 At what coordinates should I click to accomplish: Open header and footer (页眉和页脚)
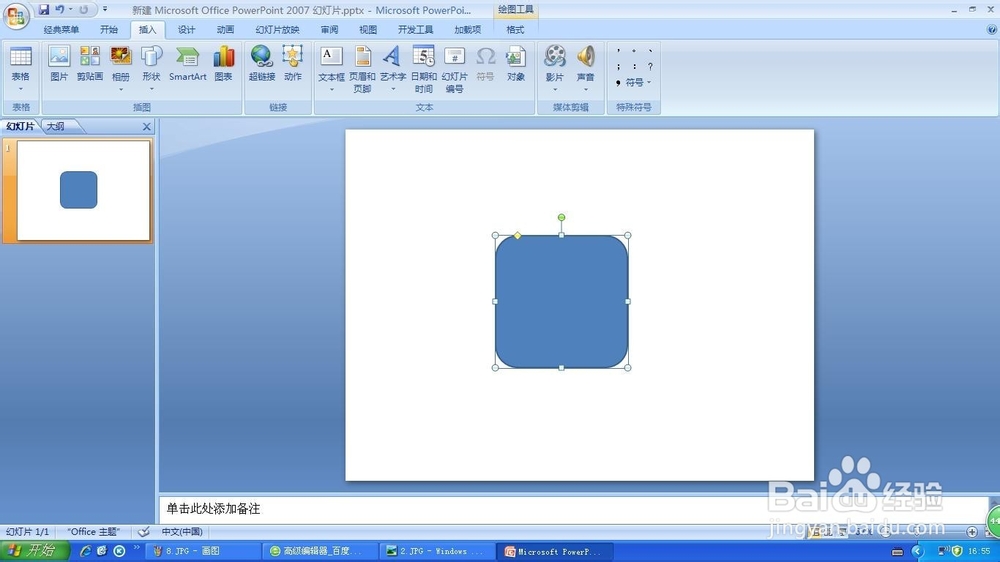[362, 69]
